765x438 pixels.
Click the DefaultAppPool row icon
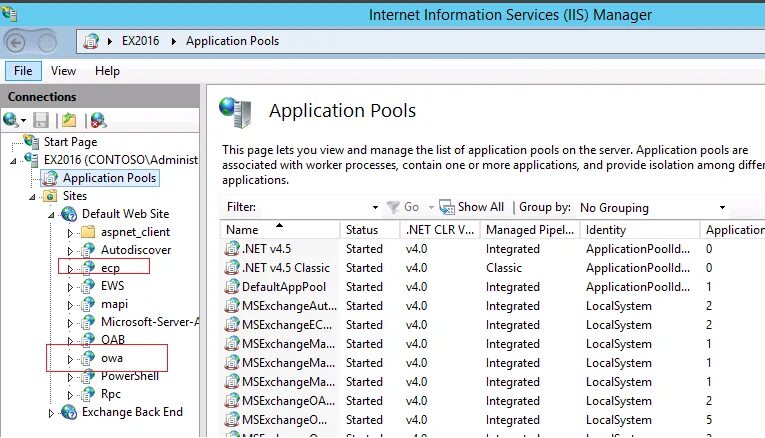tap(232, 287)
